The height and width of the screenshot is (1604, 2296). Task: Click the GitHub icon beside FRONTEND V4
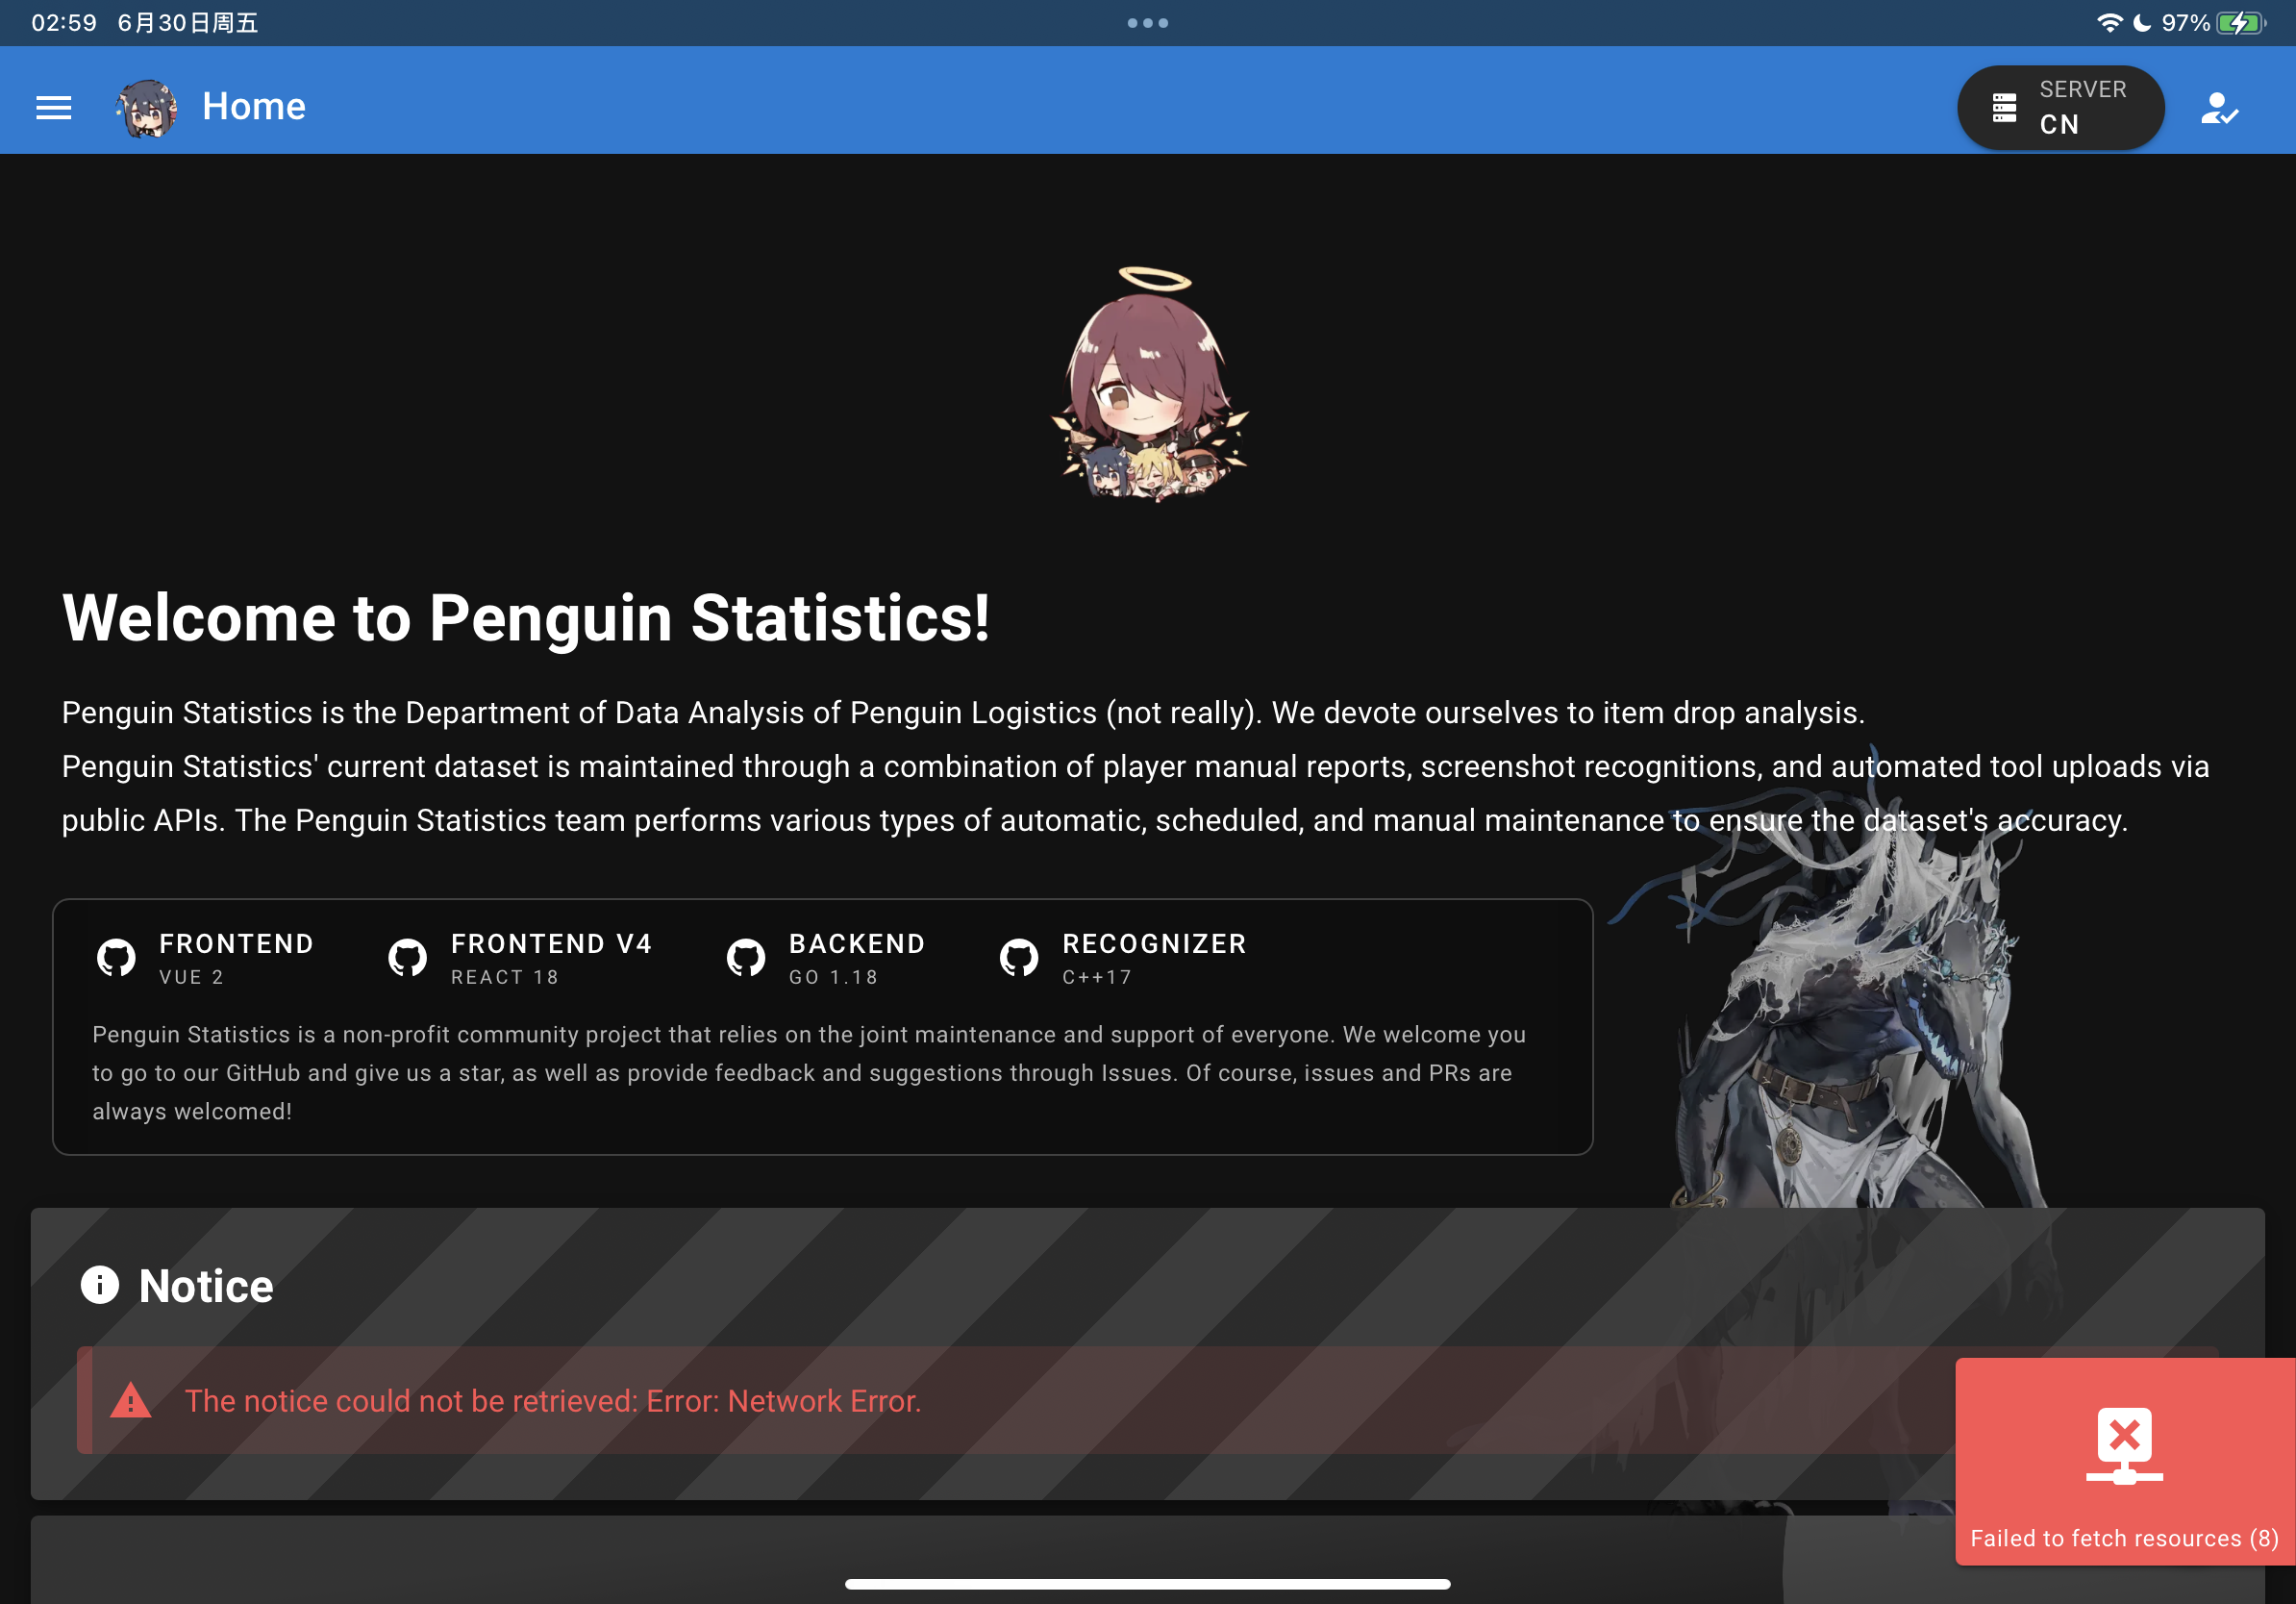[407, 958]
